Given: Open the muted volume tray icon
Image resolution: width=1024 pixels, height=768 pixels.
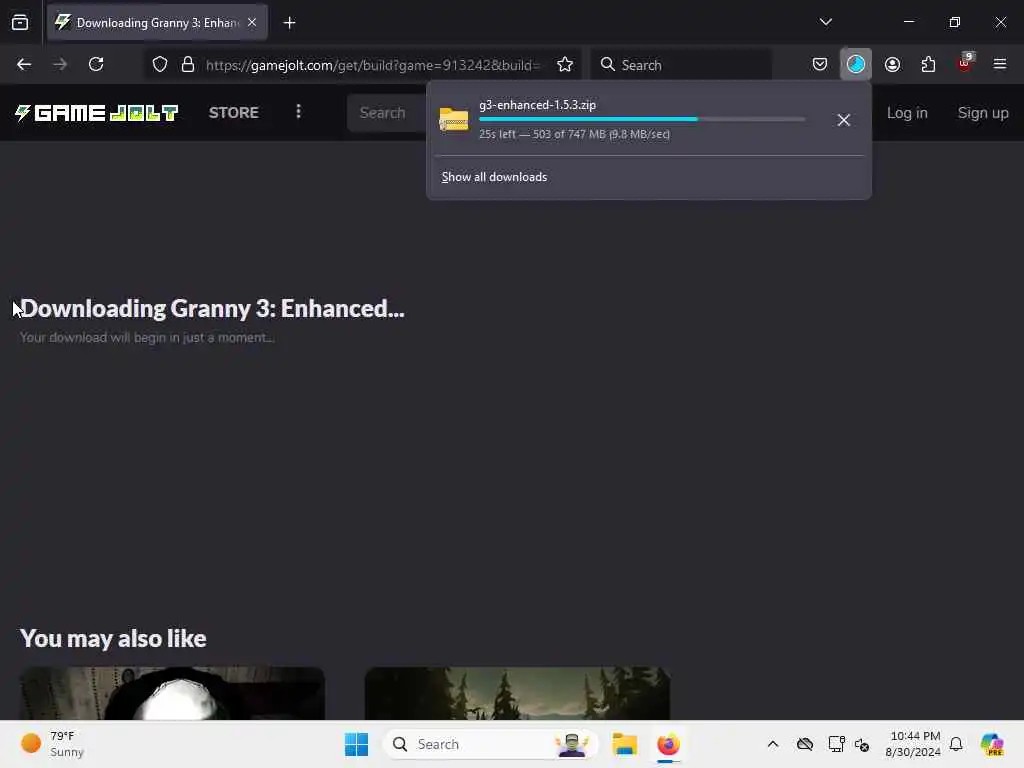Looking at the screenshot, I should 862,744.
